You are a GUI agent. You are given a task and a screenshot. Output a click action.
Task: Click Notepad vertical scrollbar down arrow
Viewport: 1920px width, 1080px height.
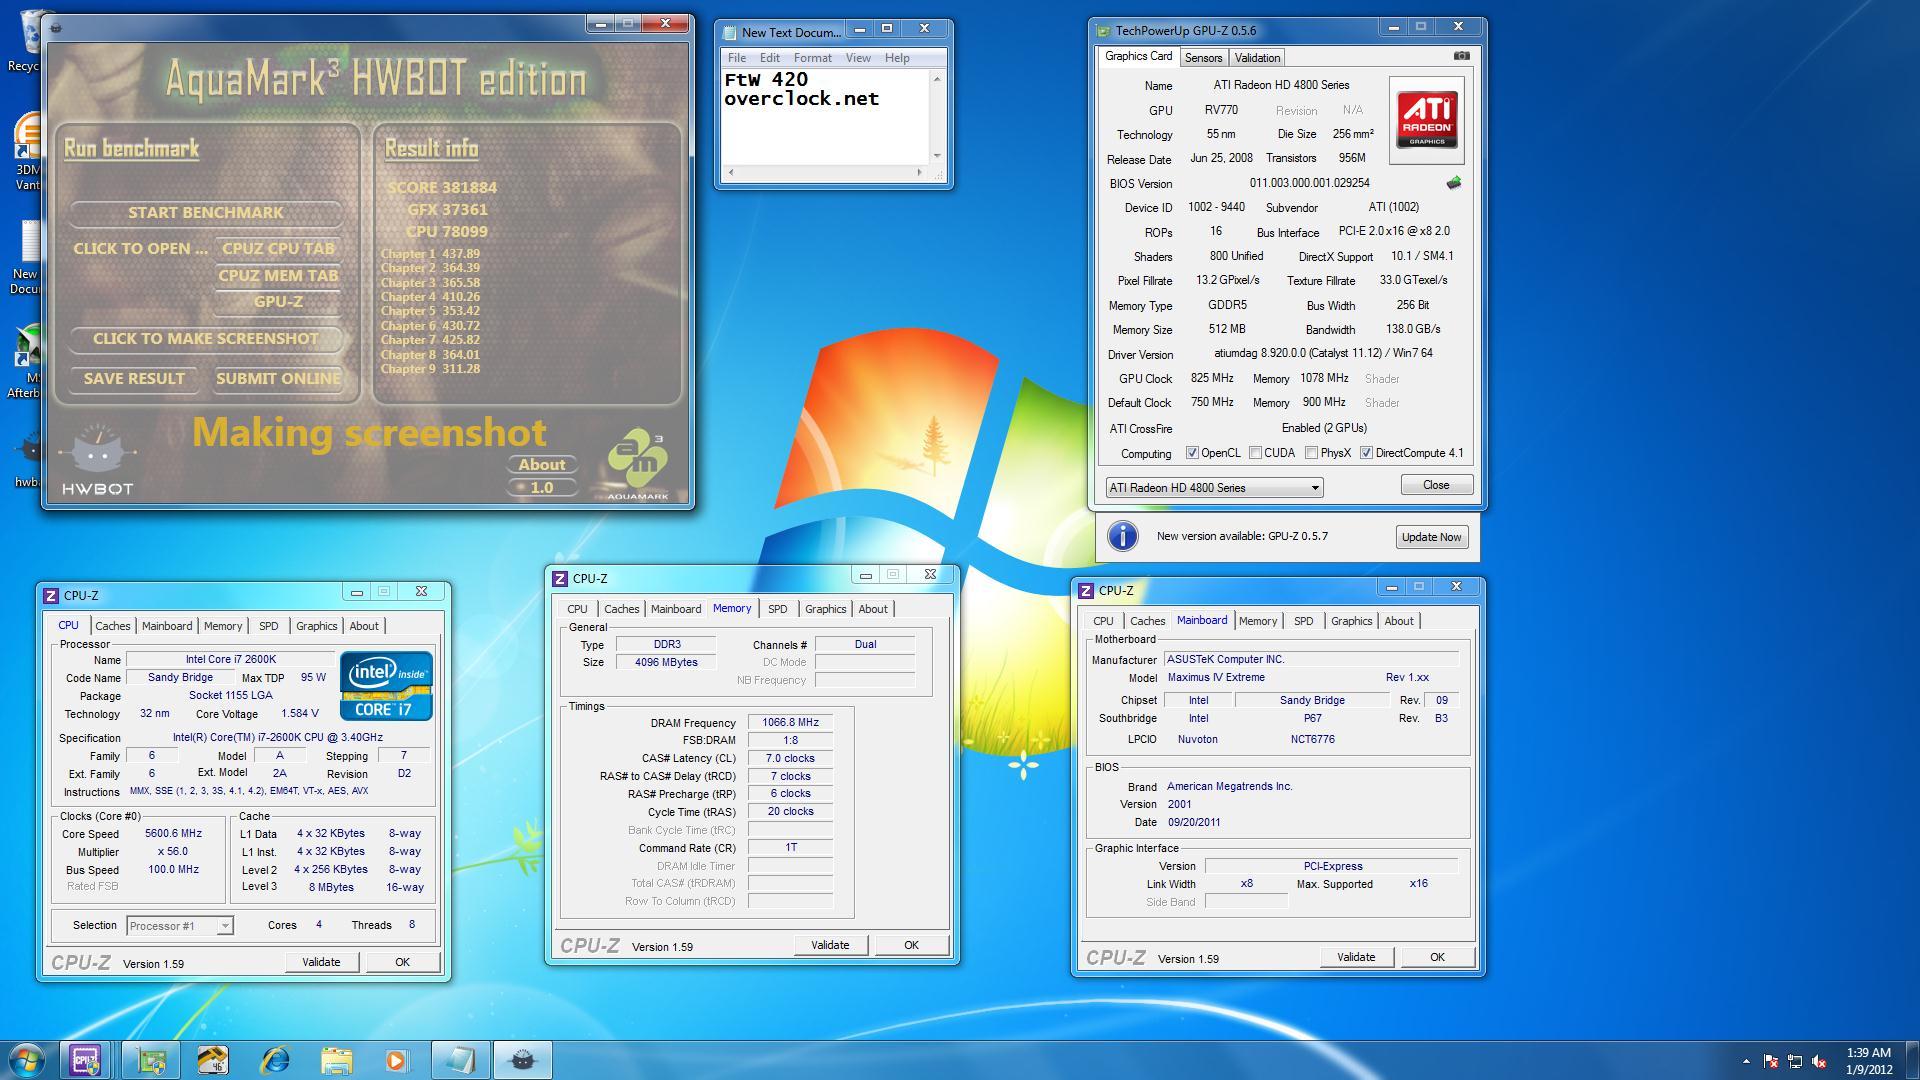pos(937,155)
